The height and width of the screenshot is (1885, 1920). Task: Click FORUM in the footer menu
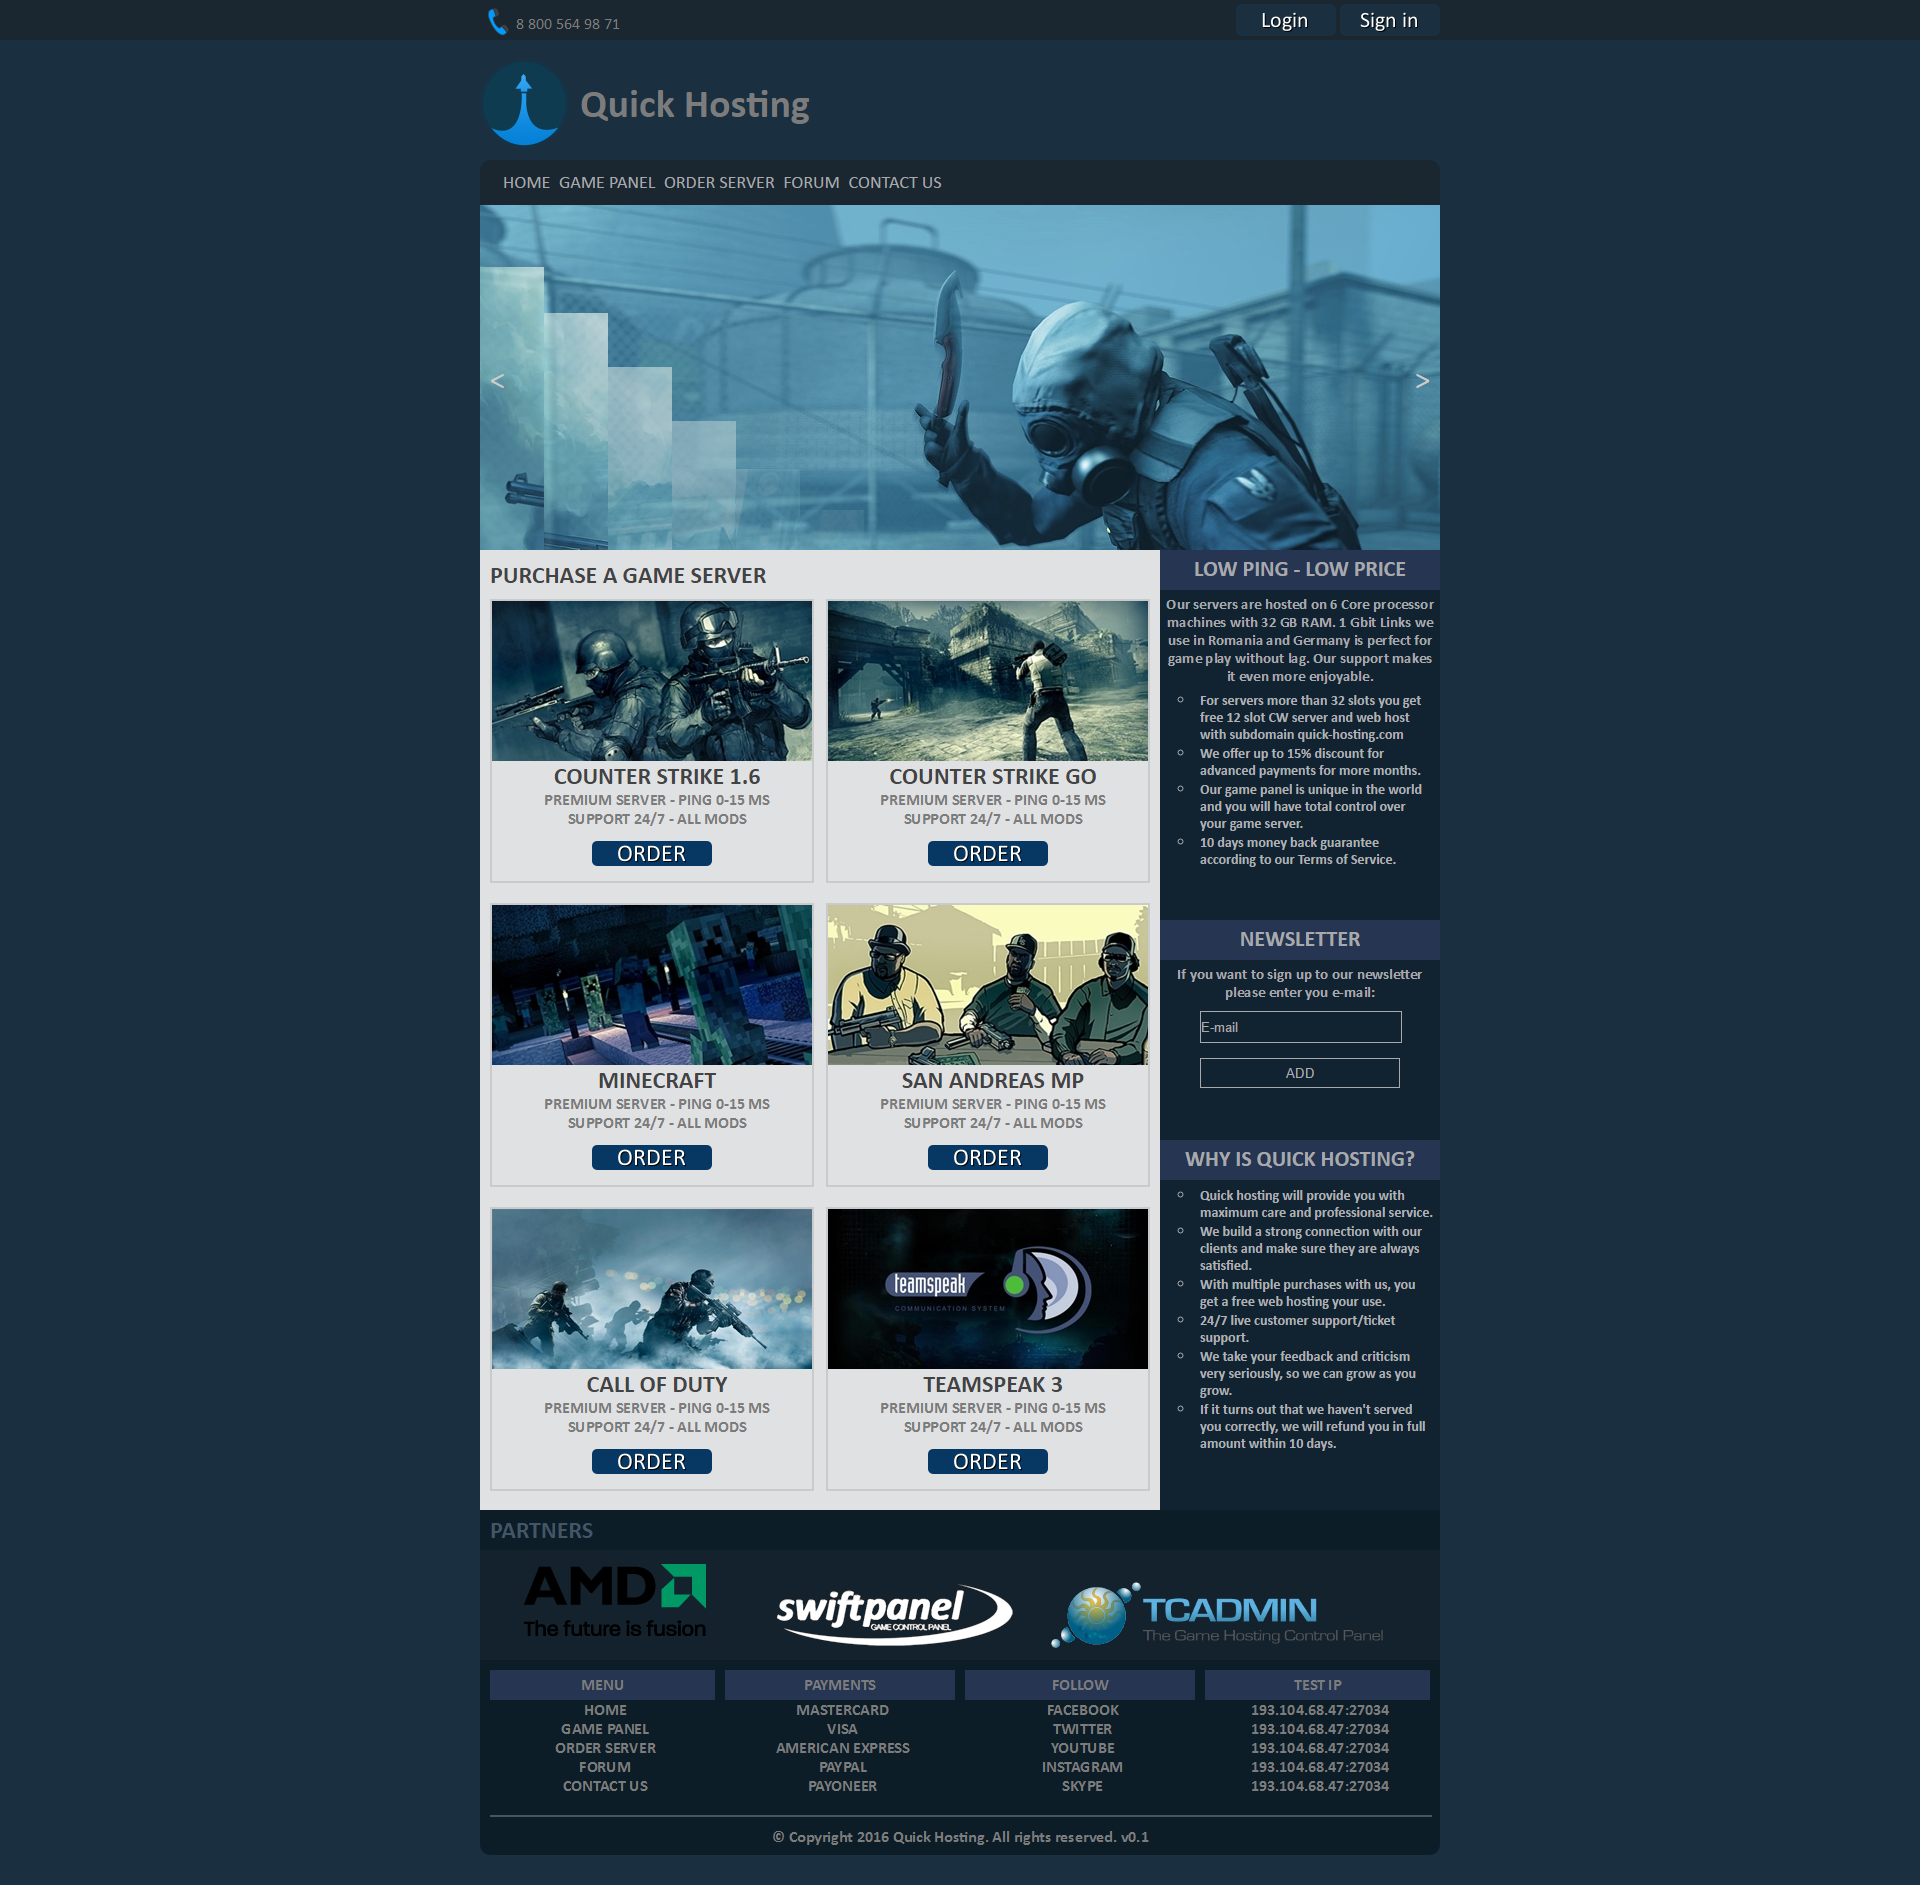pyautogui.click(x=605, y=1768)
